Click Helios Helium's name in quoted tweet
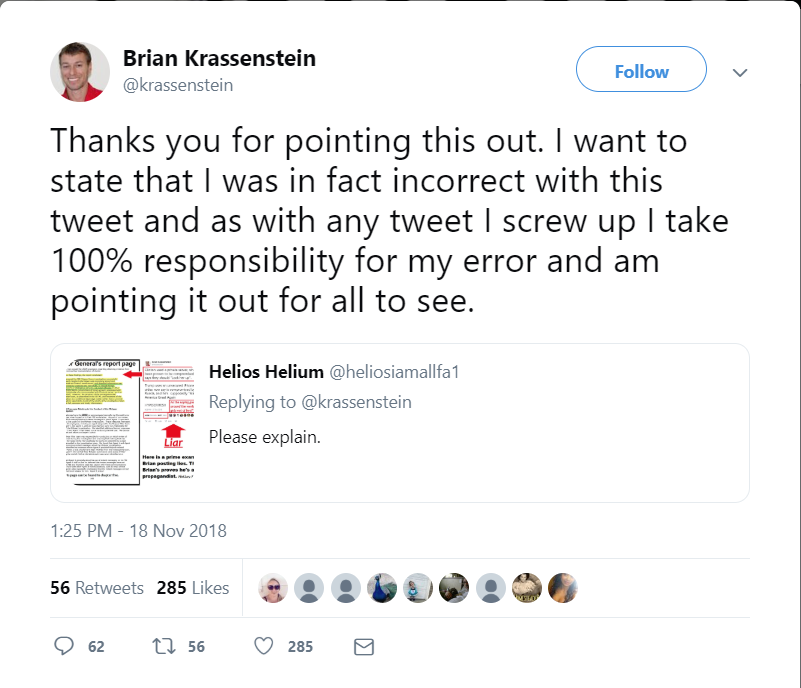801x688 pixels. click(x=265, y=372)
